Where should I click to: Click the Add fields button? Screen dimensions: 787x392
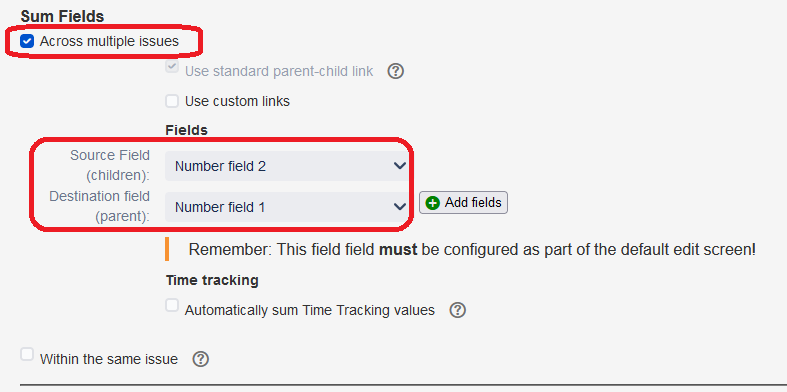tap(463, 203)
